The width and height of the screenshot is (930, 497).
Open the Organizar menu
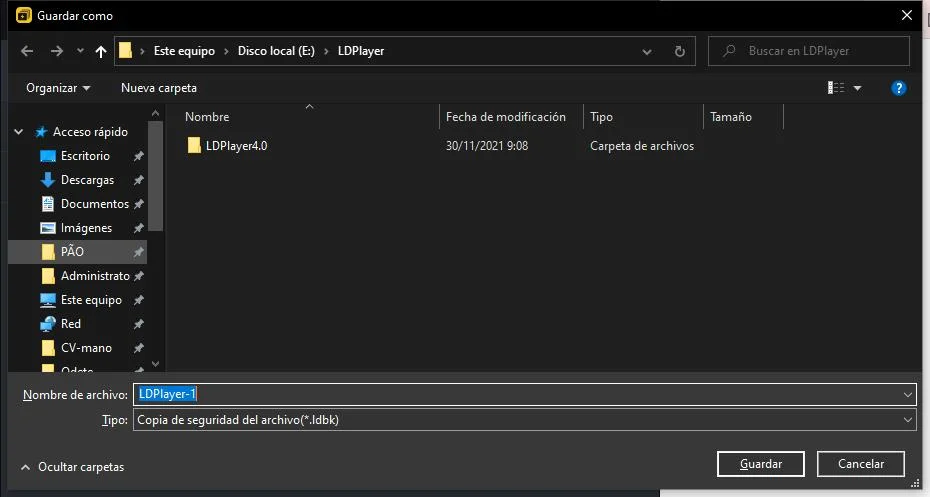click(58, 88)
